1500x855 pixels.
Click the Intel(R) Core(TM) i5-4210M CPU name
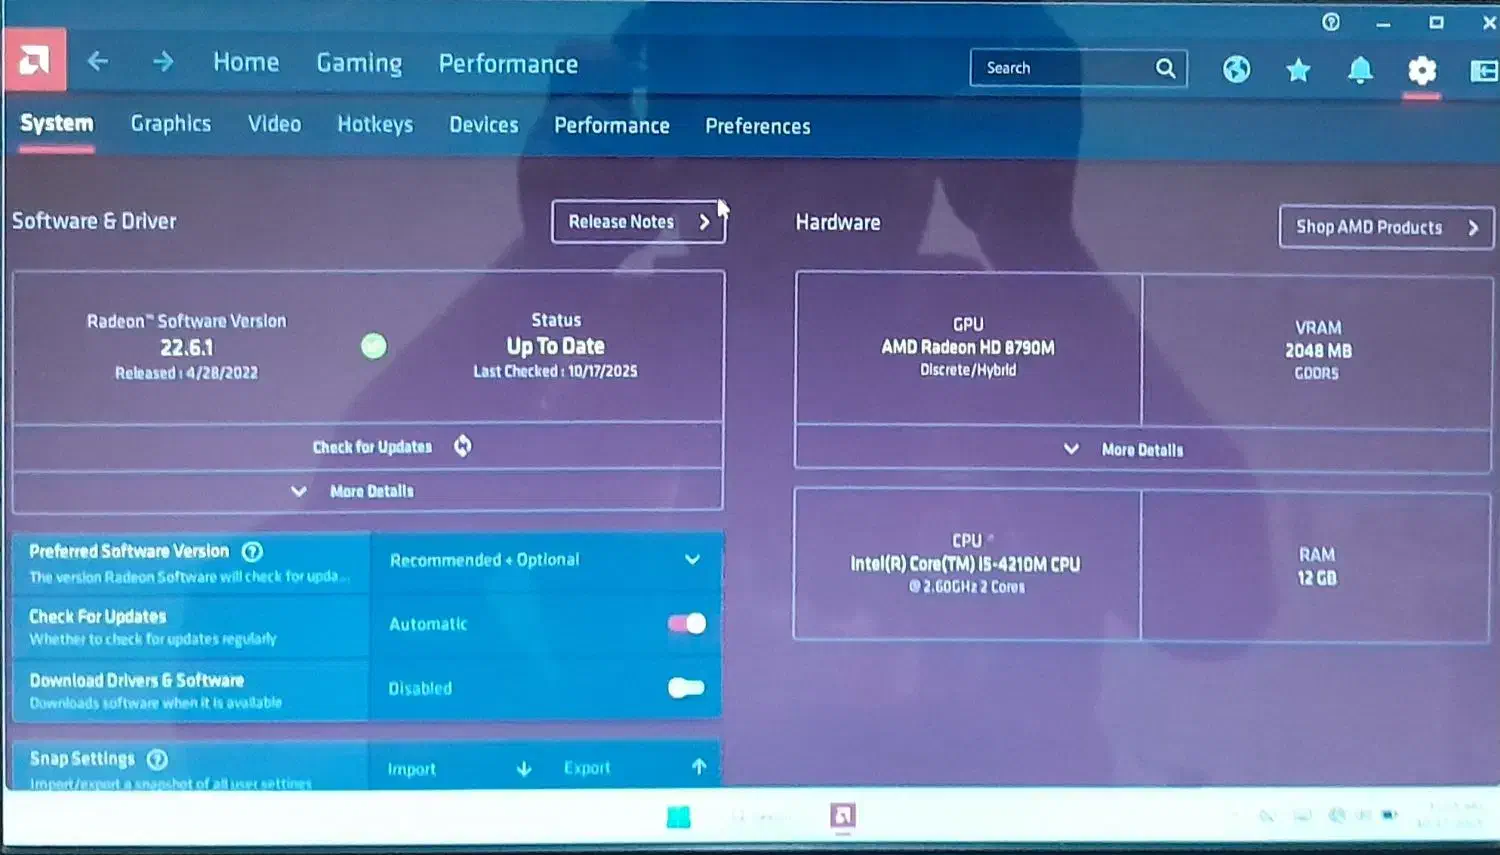pyautogui.click(x=965, y=564)
